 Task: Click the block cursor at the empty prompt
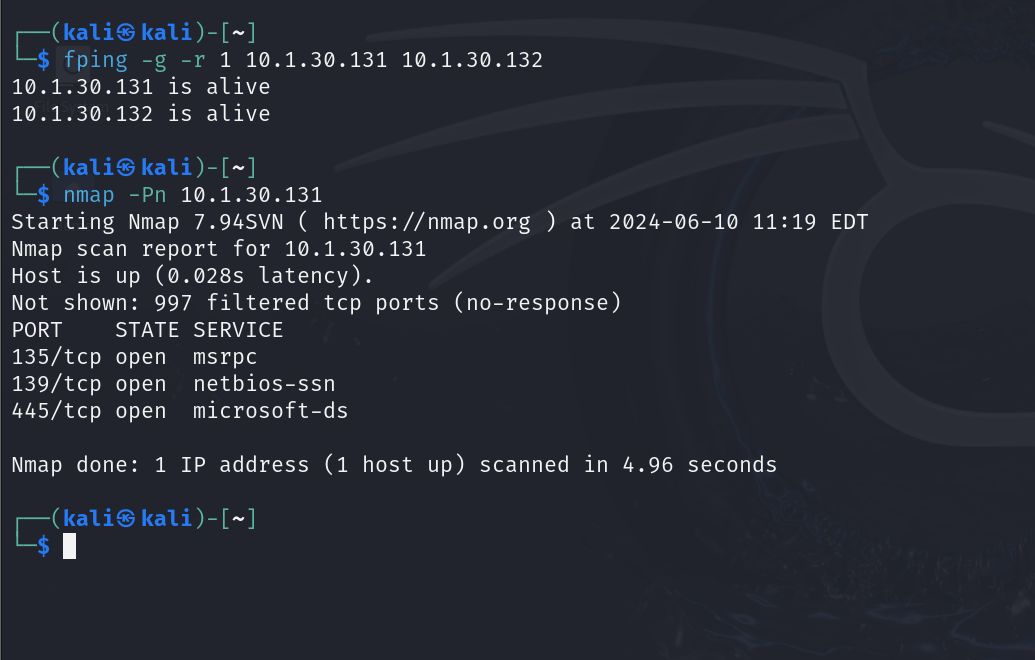point(69,546)
